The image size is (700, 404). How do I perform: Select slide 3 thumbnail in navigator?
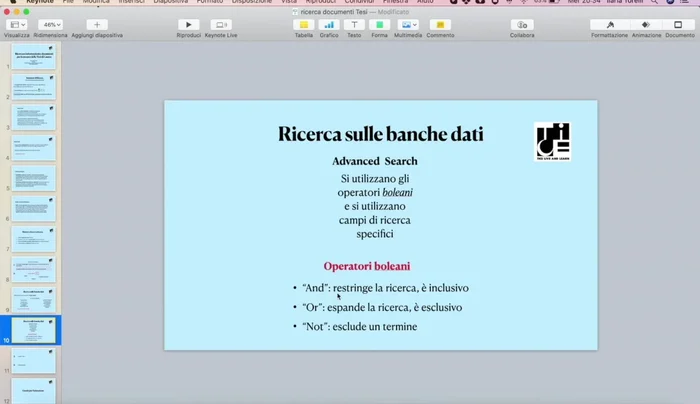click(x=33, y=117)
